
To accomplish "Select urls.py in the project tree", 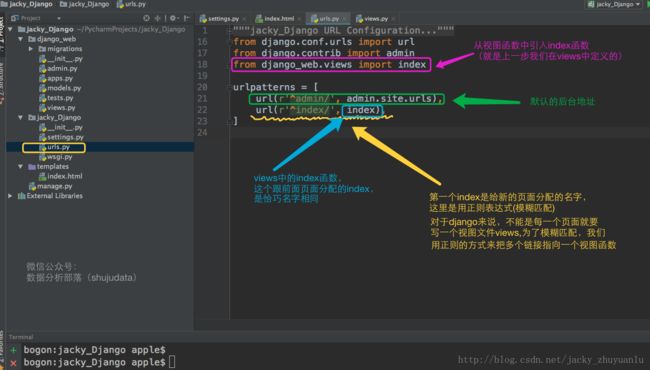I will click(x=58, y=147).
